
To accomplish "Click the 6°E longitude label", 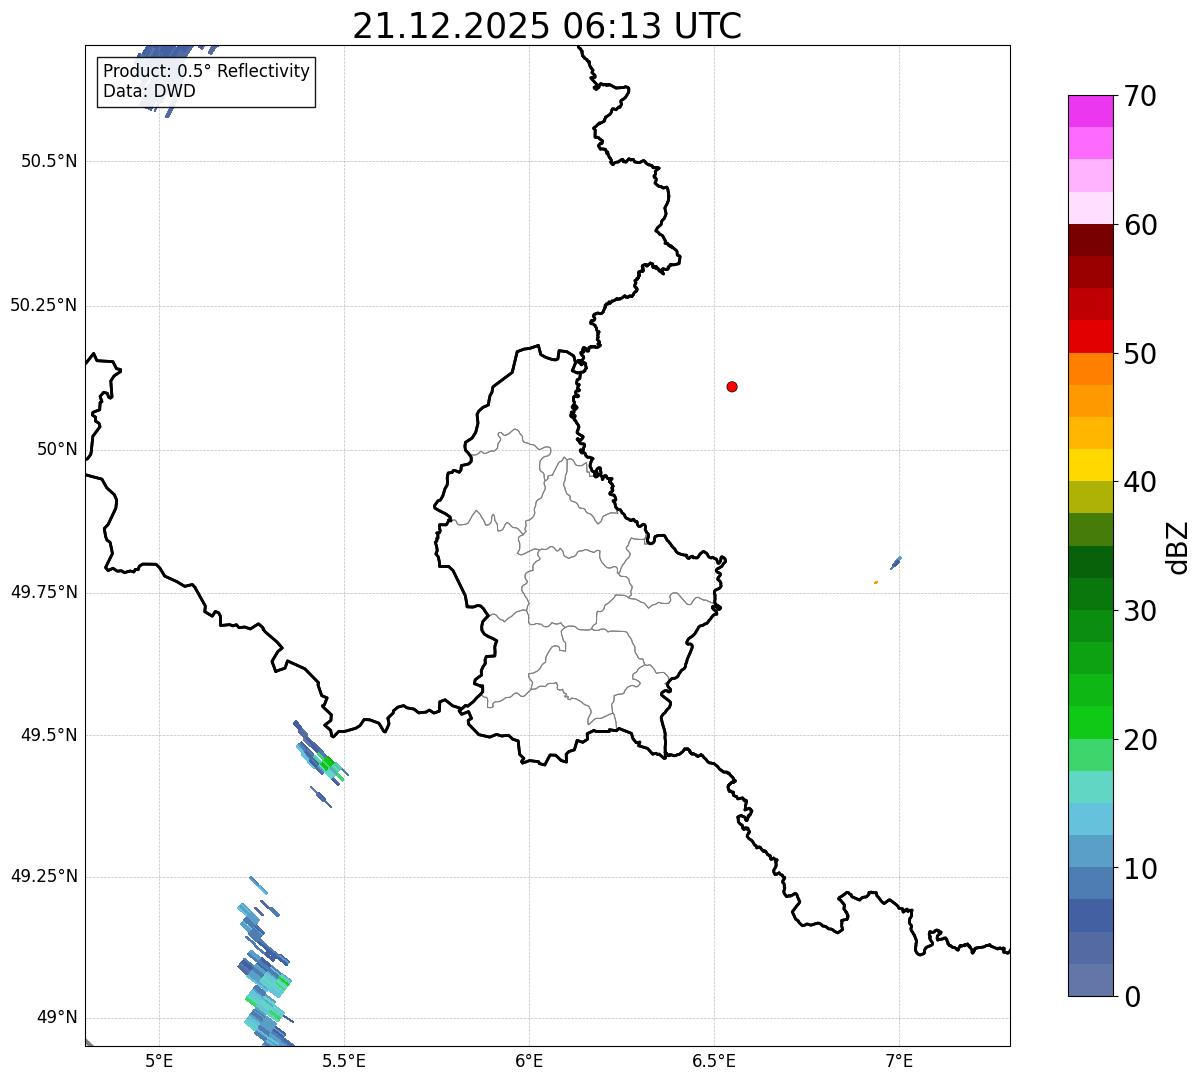I will tap(529, 1060).
